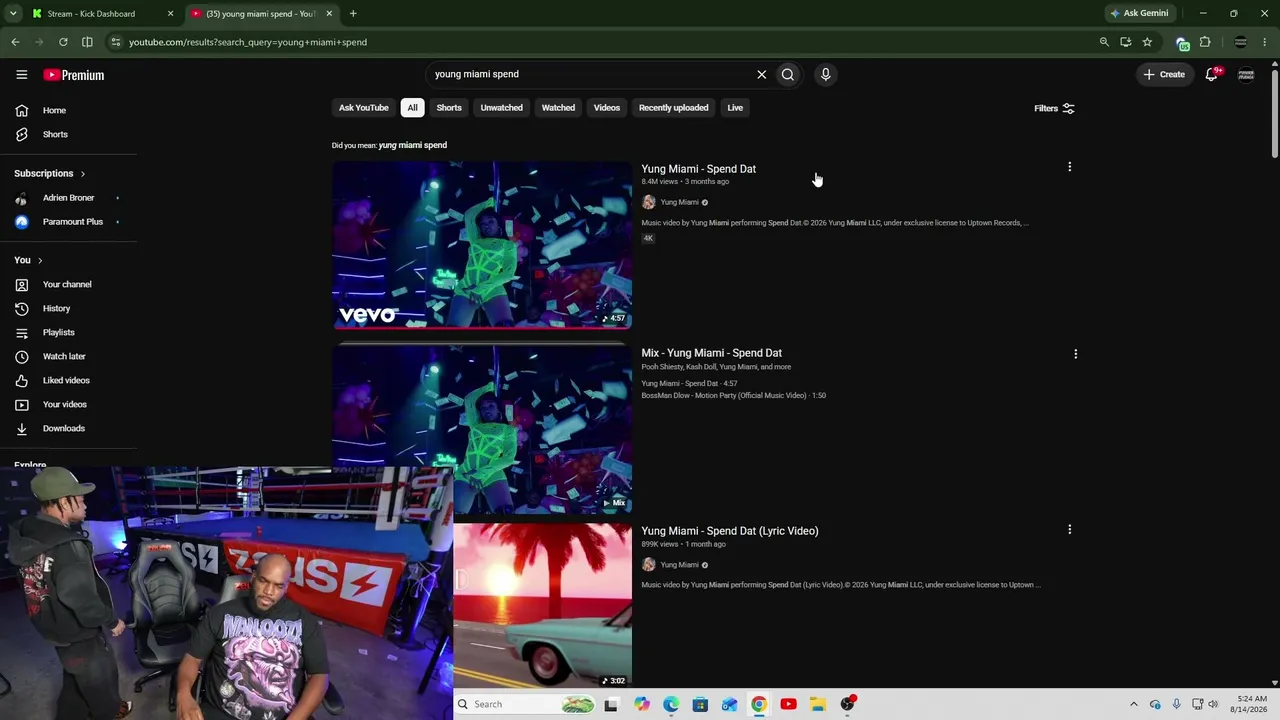This screenshot has width=1280, height=720.
Task: Close the Stream - Kick Dashboard tab
Action: pyautogui.click(x=170, y=14)
